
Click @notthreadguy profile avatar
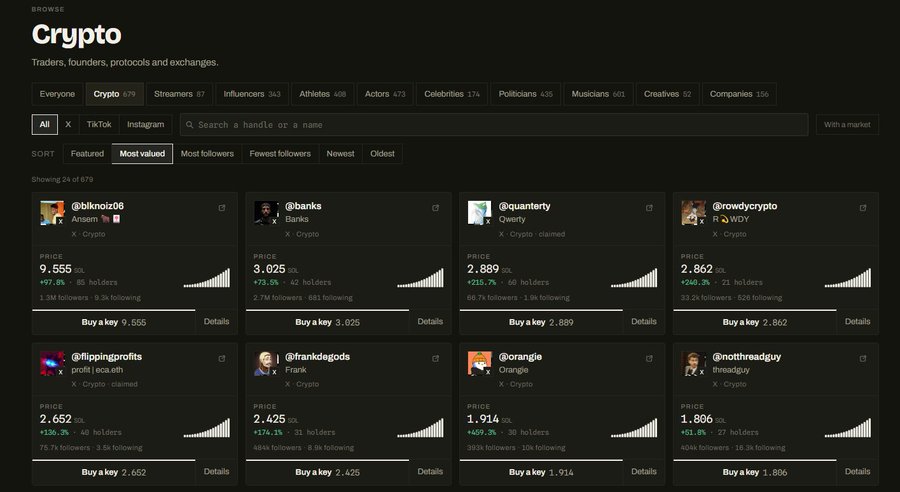click(x=693, y=363)
